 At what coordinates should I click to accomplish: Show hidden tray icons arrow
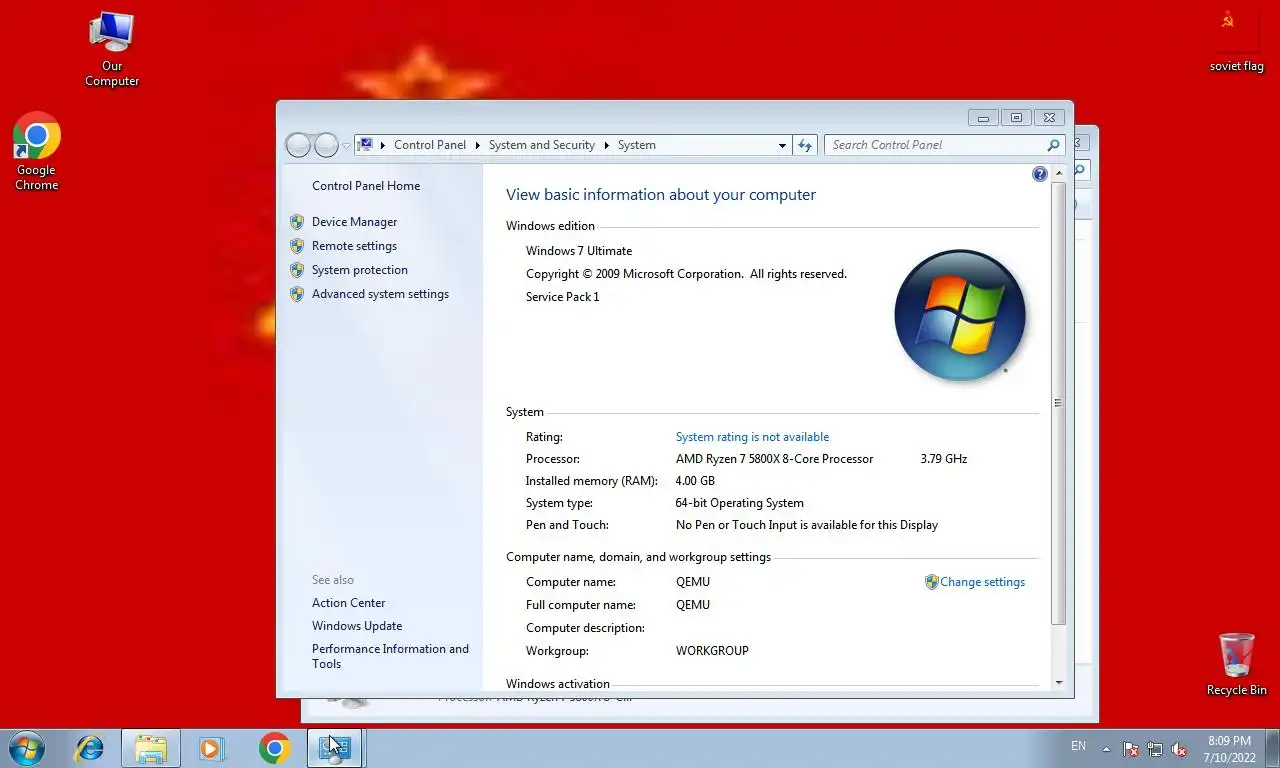1106,749
